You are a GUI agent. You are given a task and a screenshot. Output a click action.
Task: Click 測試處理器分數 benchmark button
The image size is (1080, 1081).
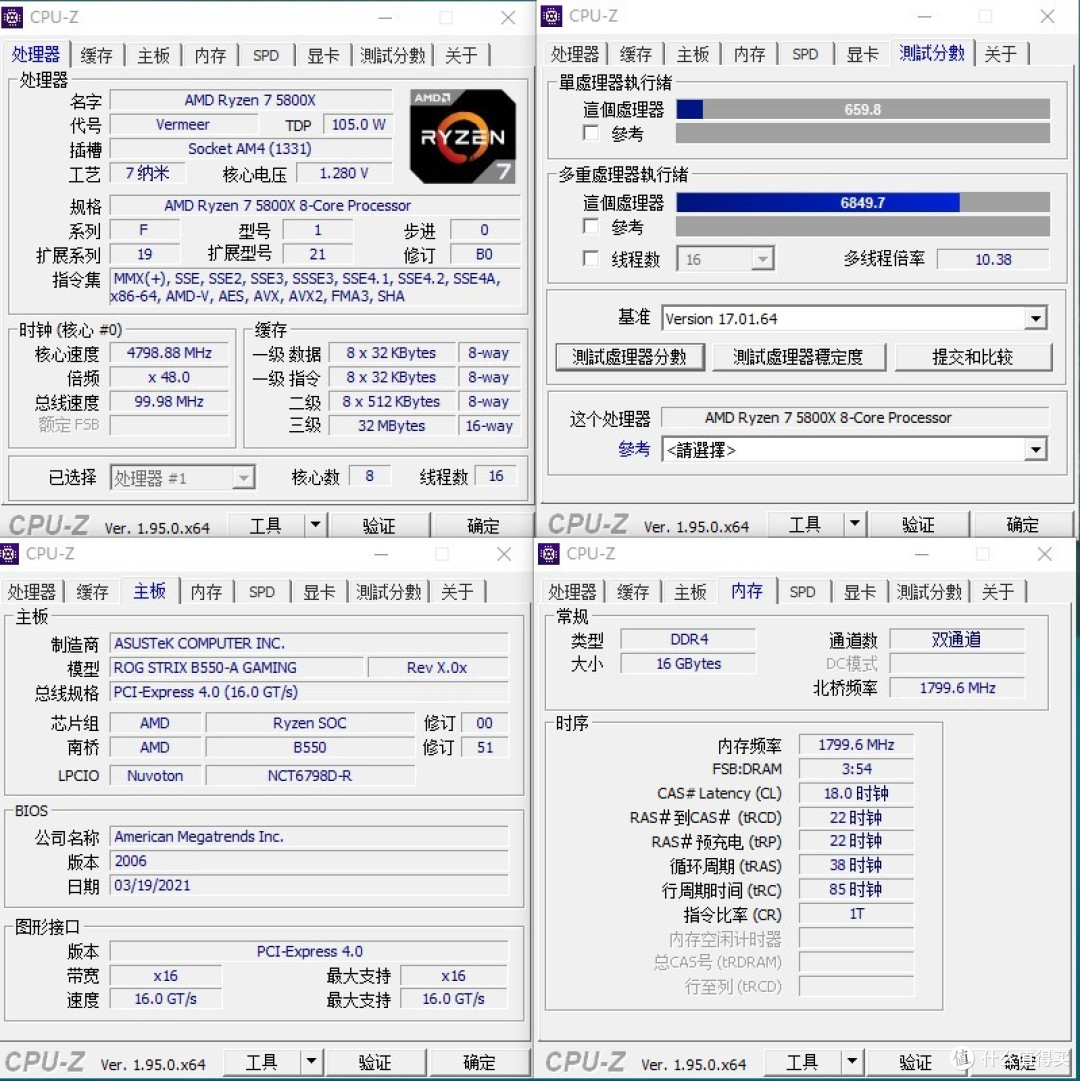[629, 356]
